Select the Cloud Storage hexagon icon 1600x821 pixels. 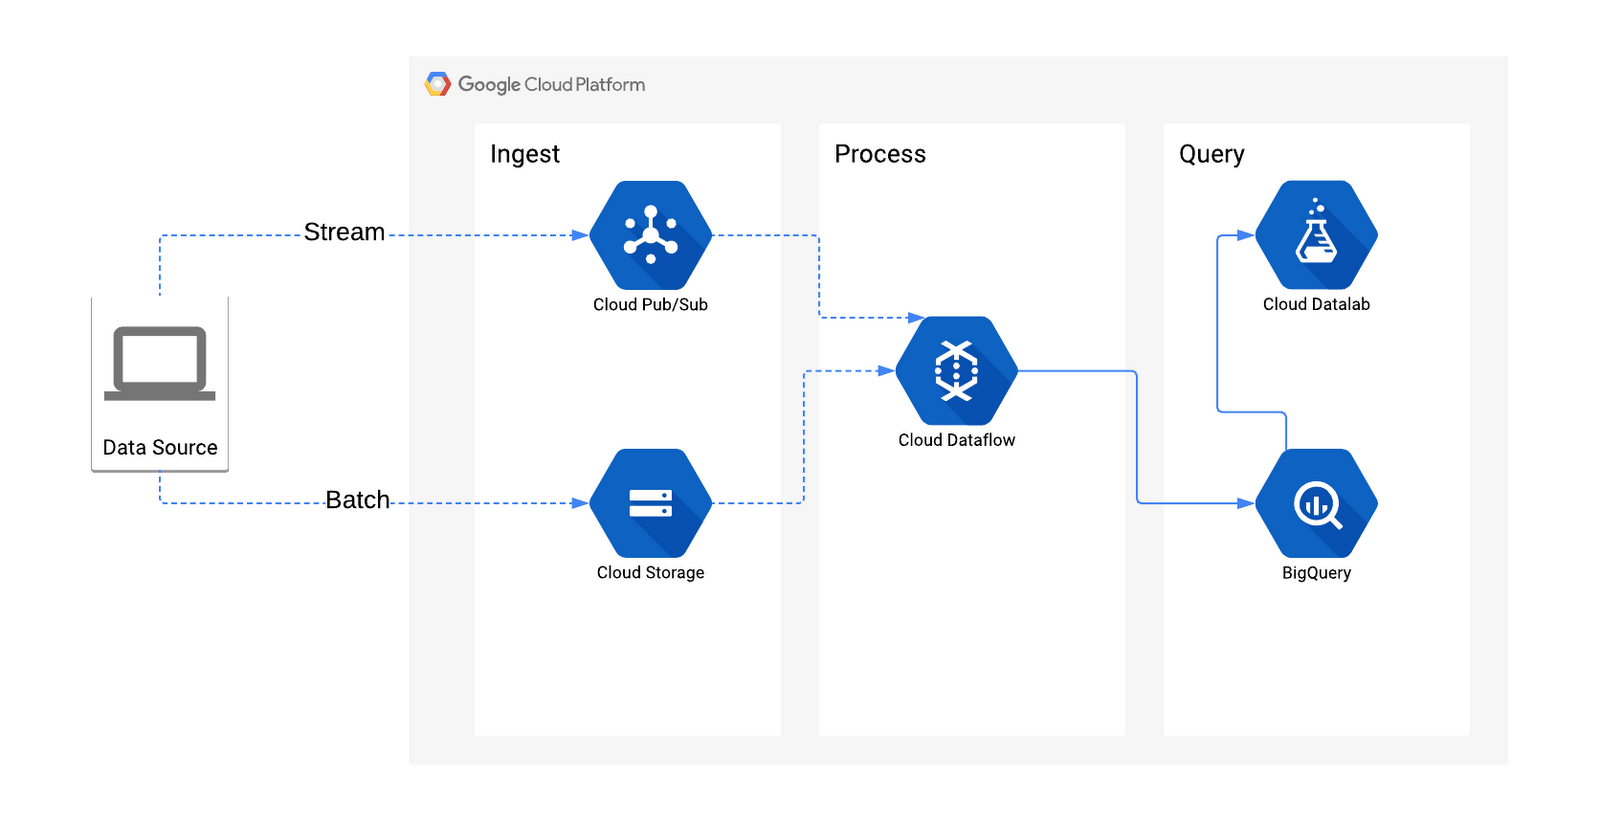(651, 503)
